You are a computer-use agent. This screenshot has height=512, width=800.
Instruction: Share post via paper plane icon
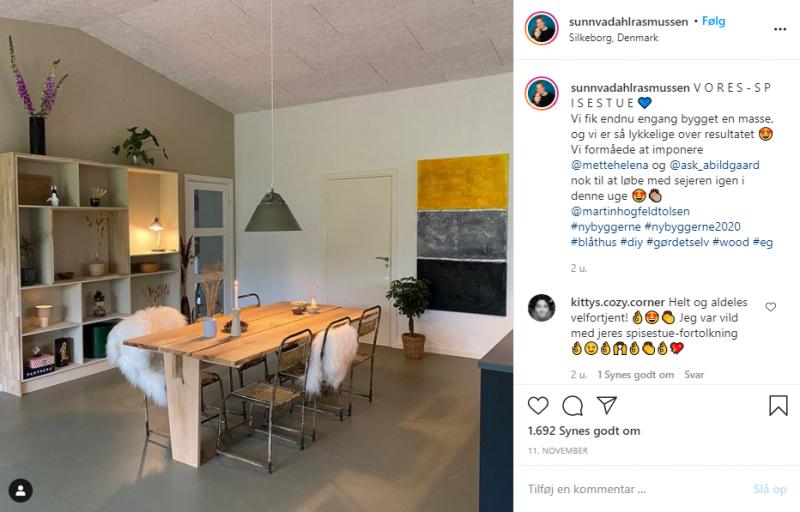tap(607, 405)
